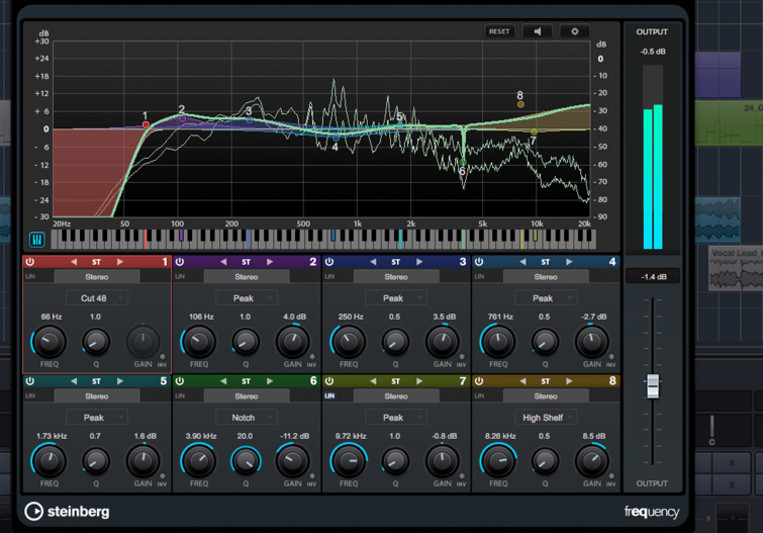The width and height of the screenshot is (763, 533).
Task: Click band 5 right arrow icon
Action: click(120, 381)
